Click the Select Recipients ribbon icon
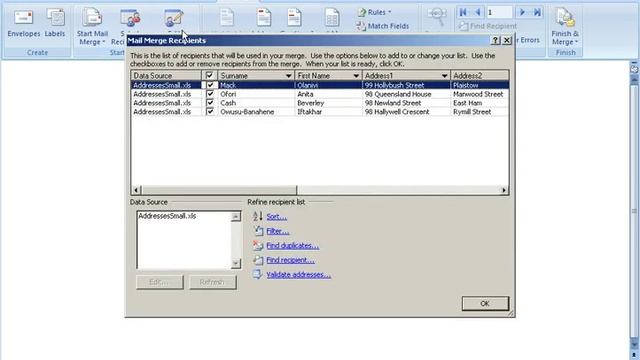Screen dimensions: 640x360 coord(130,19)
